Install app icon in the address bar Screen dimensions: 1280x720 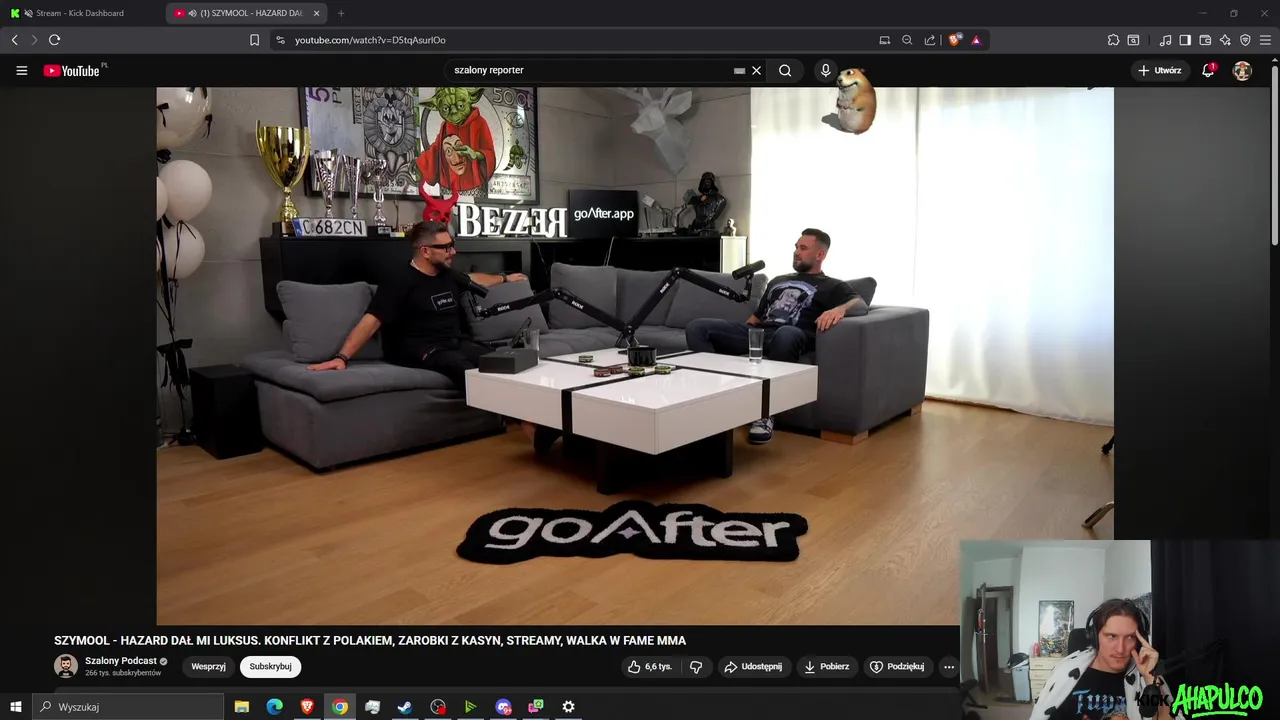tap(884, 40)
